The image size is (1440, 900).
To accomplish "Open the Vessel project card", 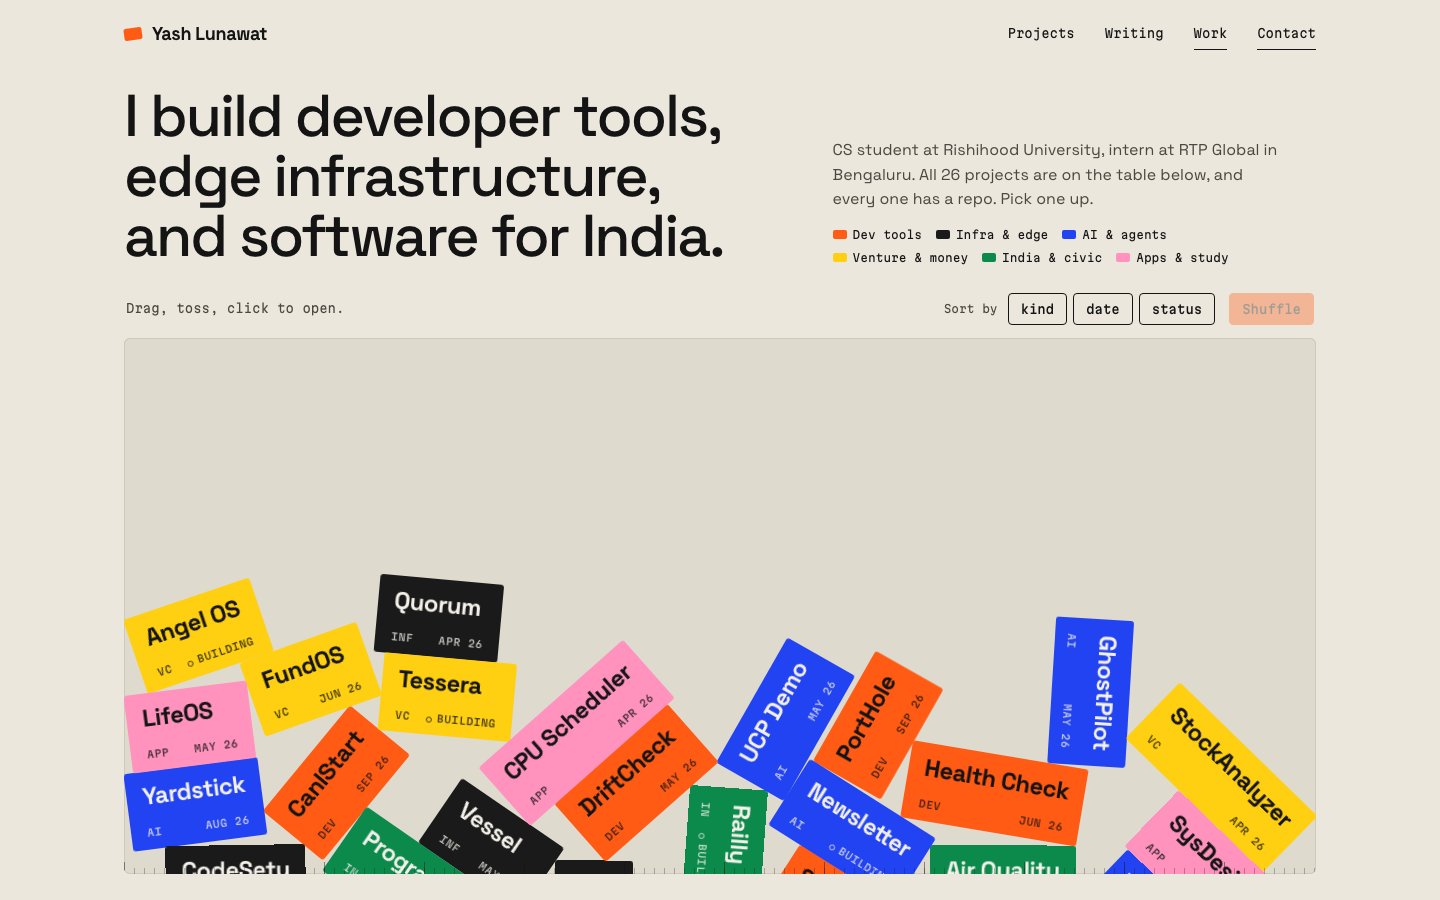I will (x=491, y=829).
